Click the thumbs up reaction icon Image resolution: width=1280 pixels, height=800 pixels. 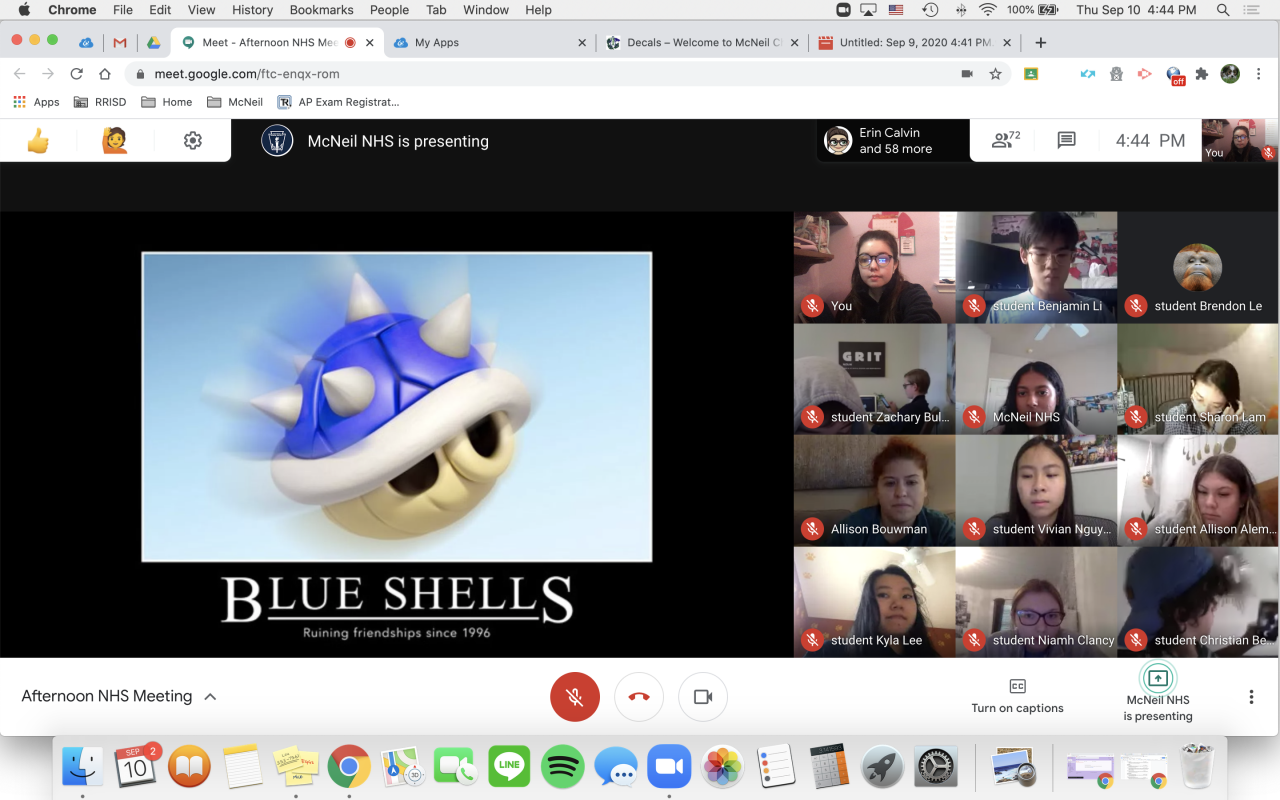[x=38, y=141]
